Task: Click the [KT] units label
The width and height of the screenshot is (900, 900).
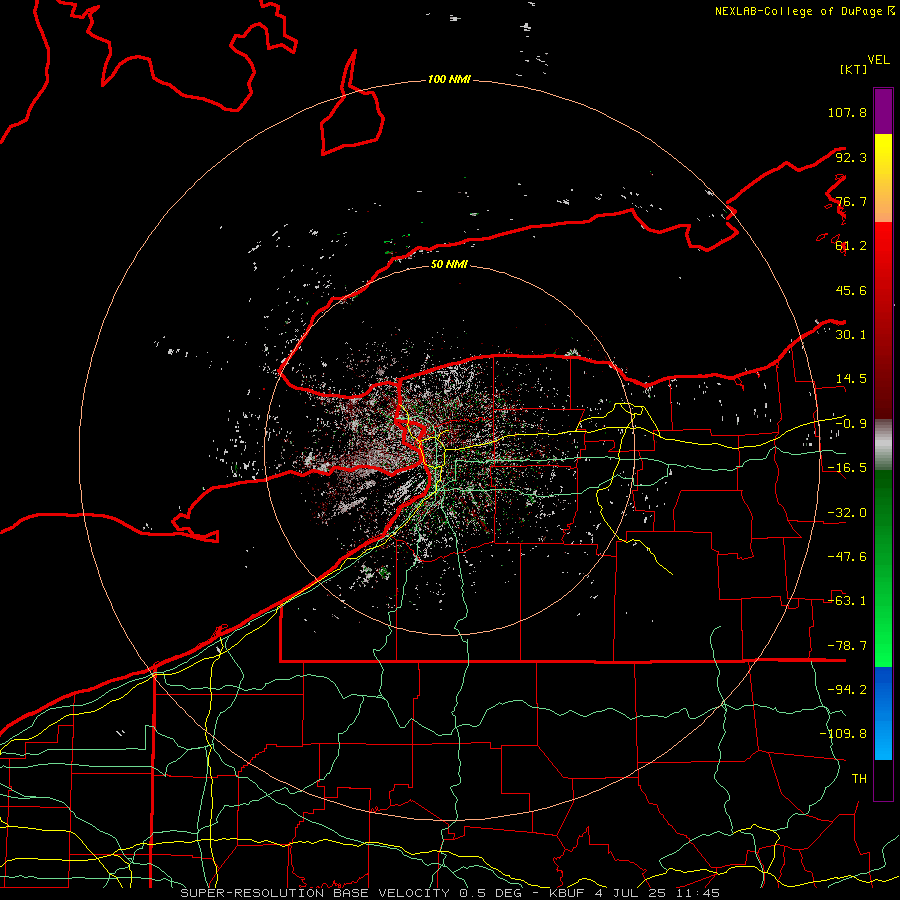Action: click(x=854, y=69)
